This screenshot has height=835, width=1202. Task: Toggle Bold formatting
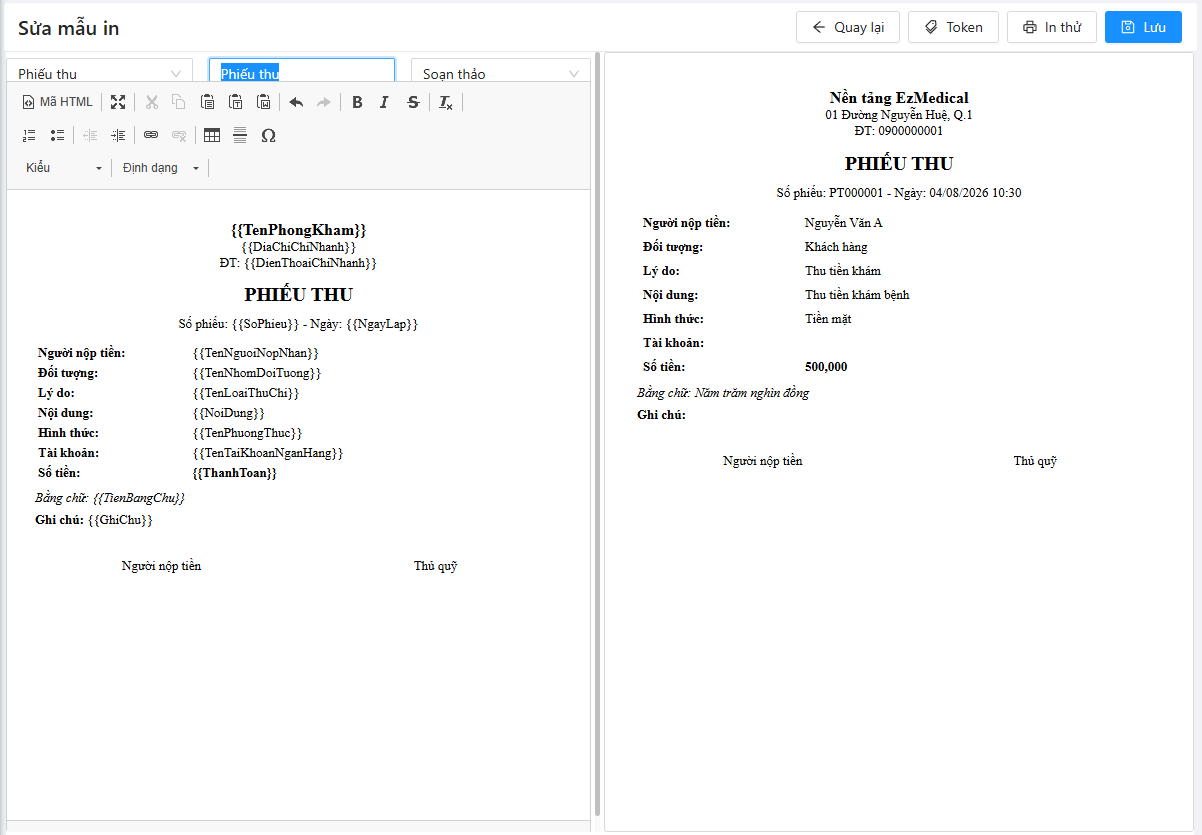tap(357, 102)
